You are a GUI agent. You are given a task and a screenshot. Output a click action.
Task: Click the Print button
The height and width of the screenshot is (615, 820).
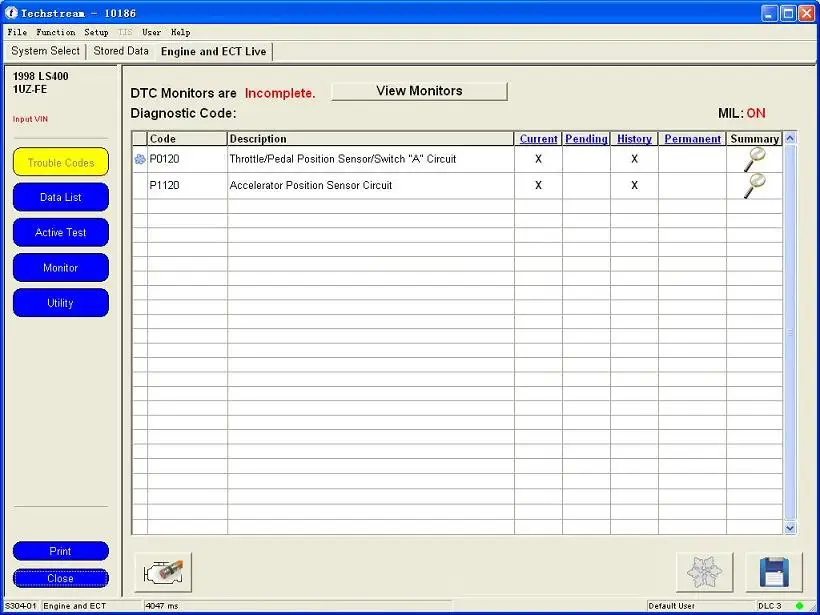tap(61, 551)
